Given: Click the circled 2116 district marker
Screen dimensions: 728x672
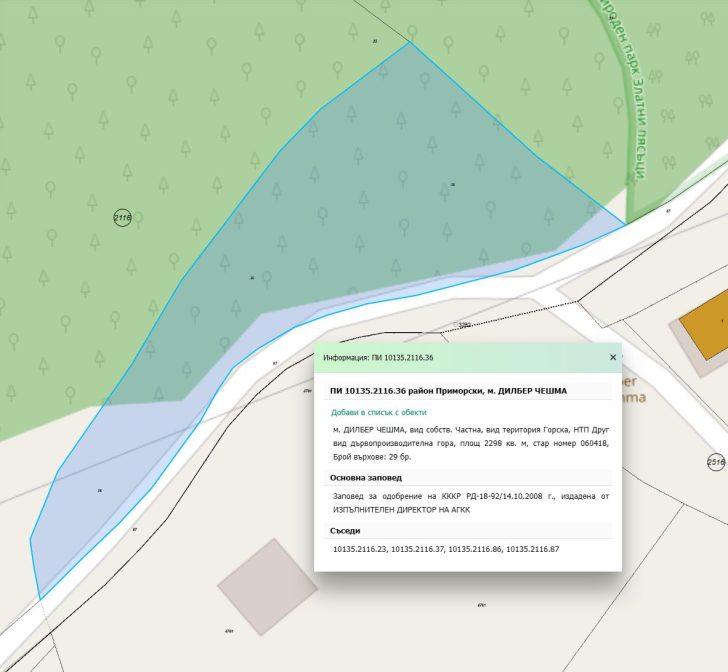Looking at the screenshot, I should tap(122, 217).
